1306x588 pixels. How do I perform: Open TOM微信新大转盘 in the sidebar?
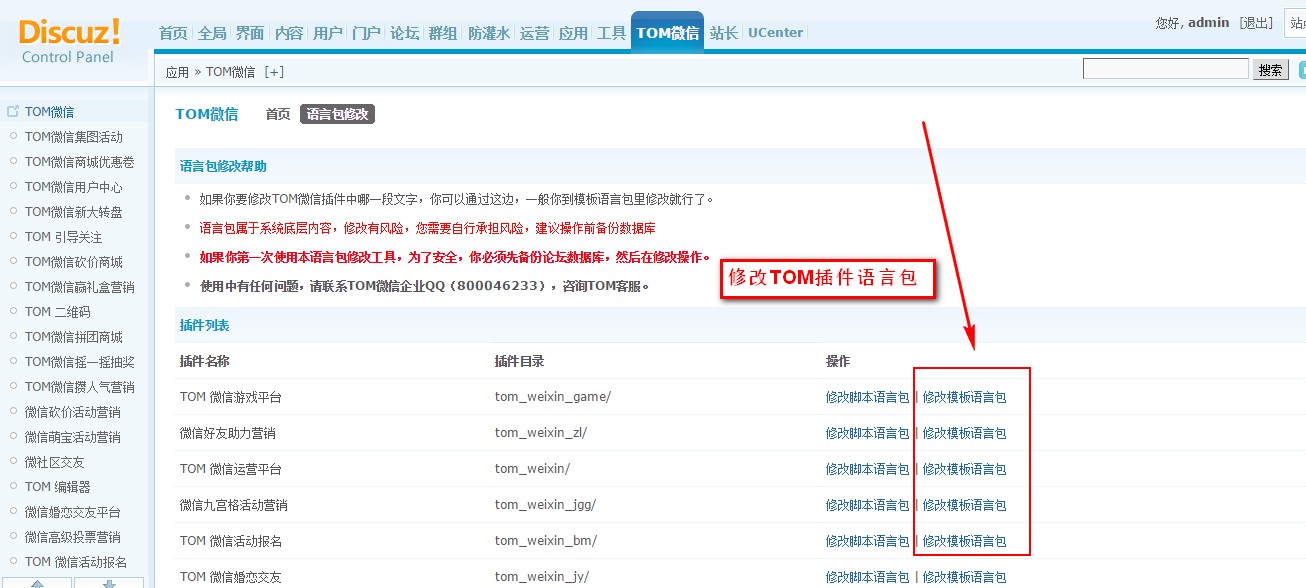coord(73,212)
